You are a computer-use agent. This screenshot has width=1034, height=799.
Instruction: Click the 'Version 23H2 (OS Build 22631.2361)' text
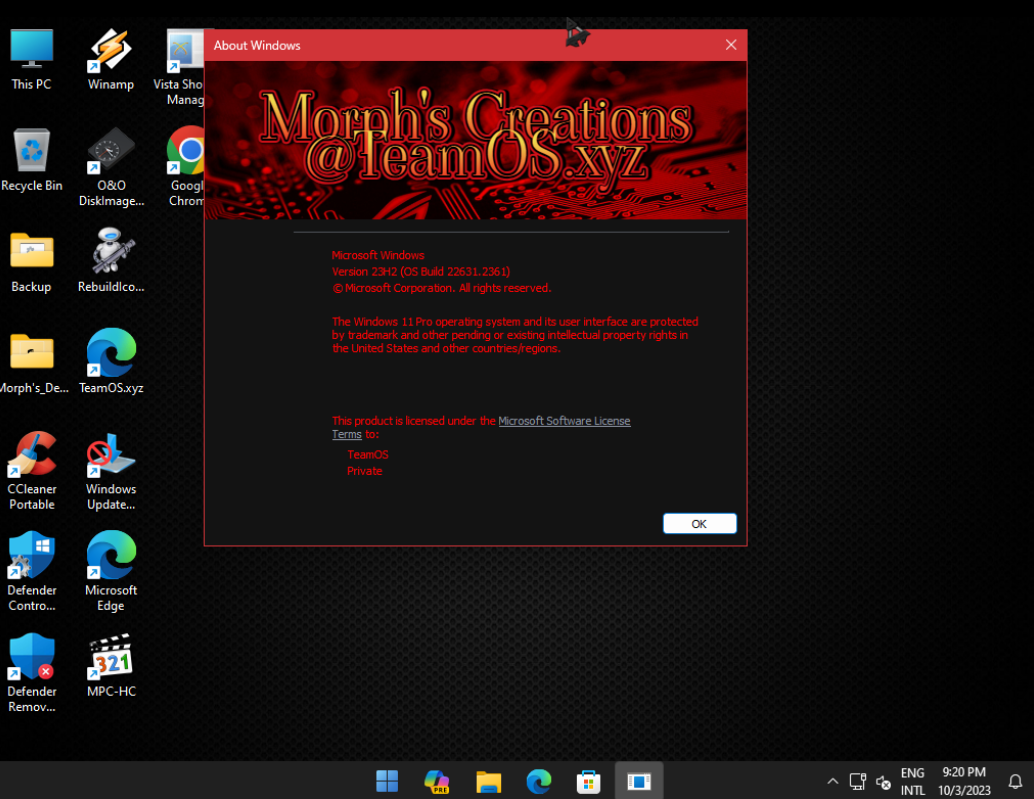tap(421, 272)
